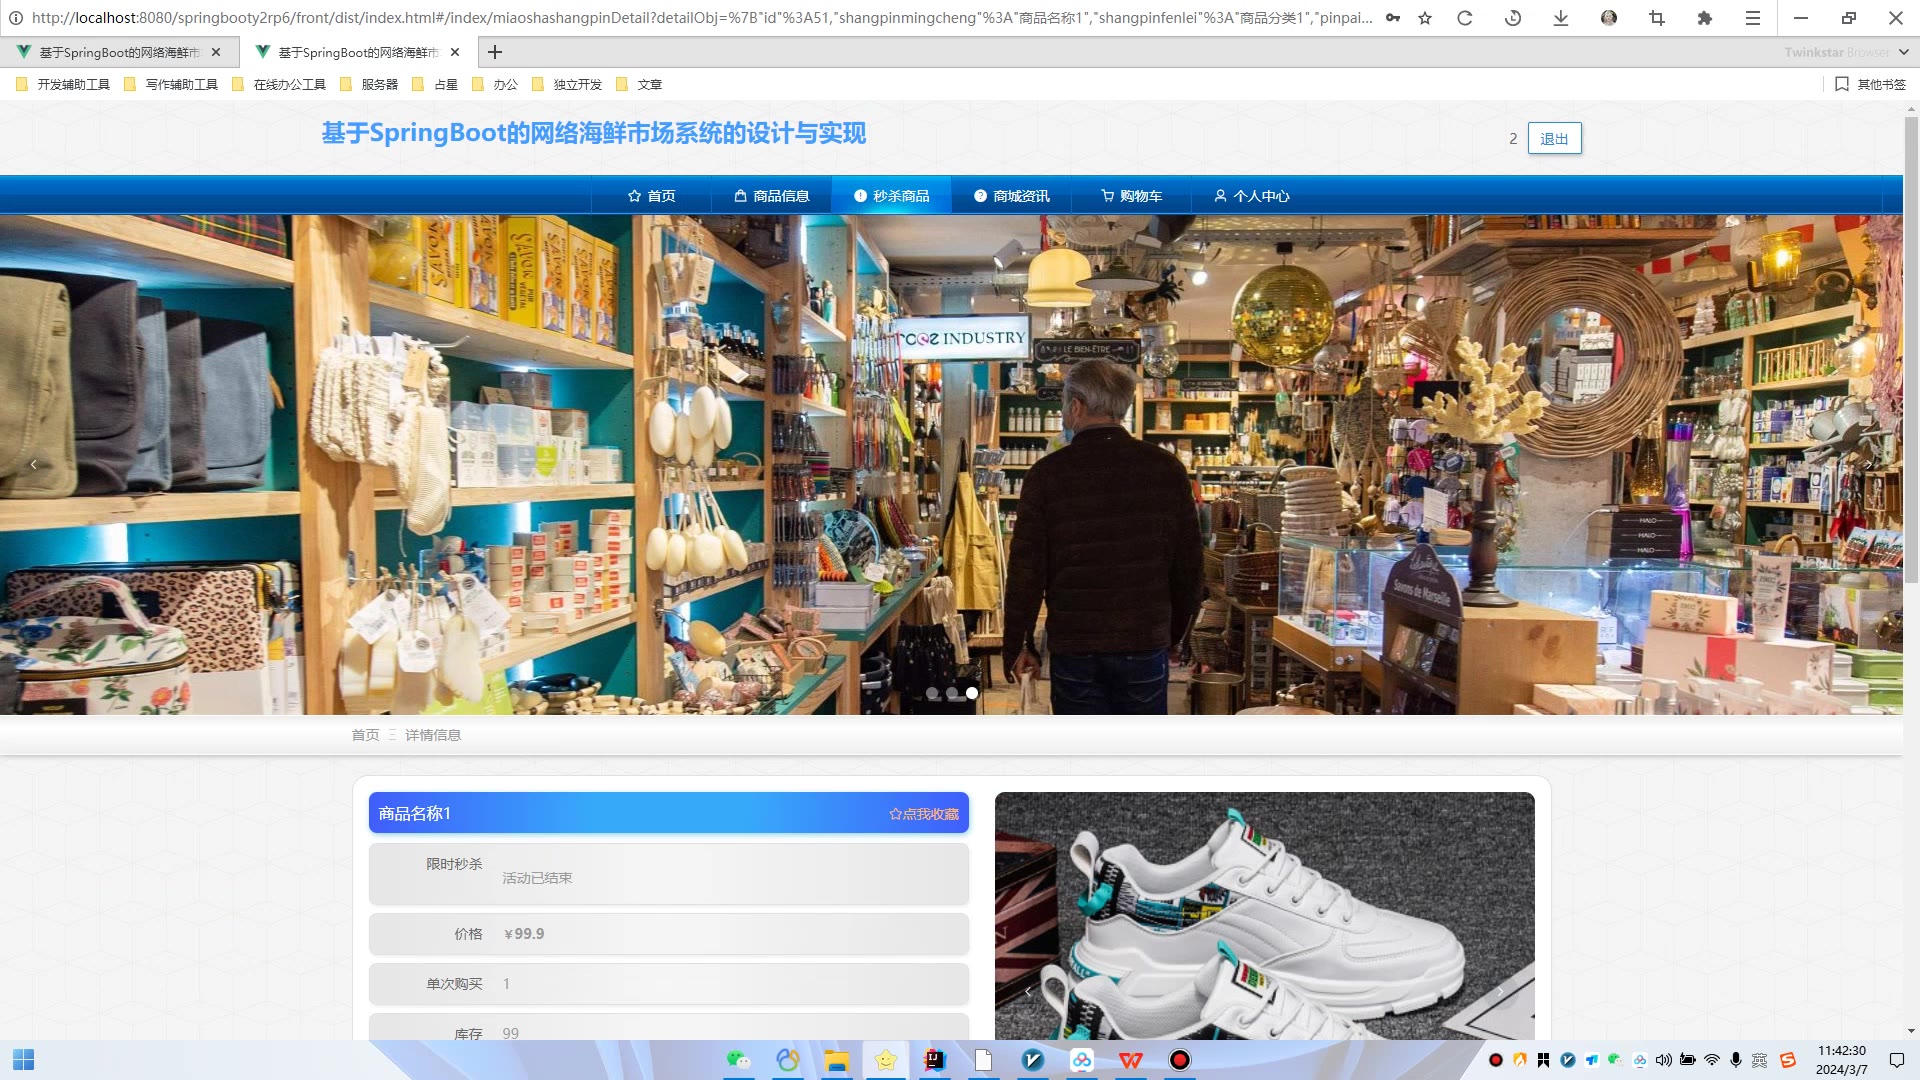Next product image arrow on shoe photo
This screenshot has width=1920, height=1080.
point(1500,991)
